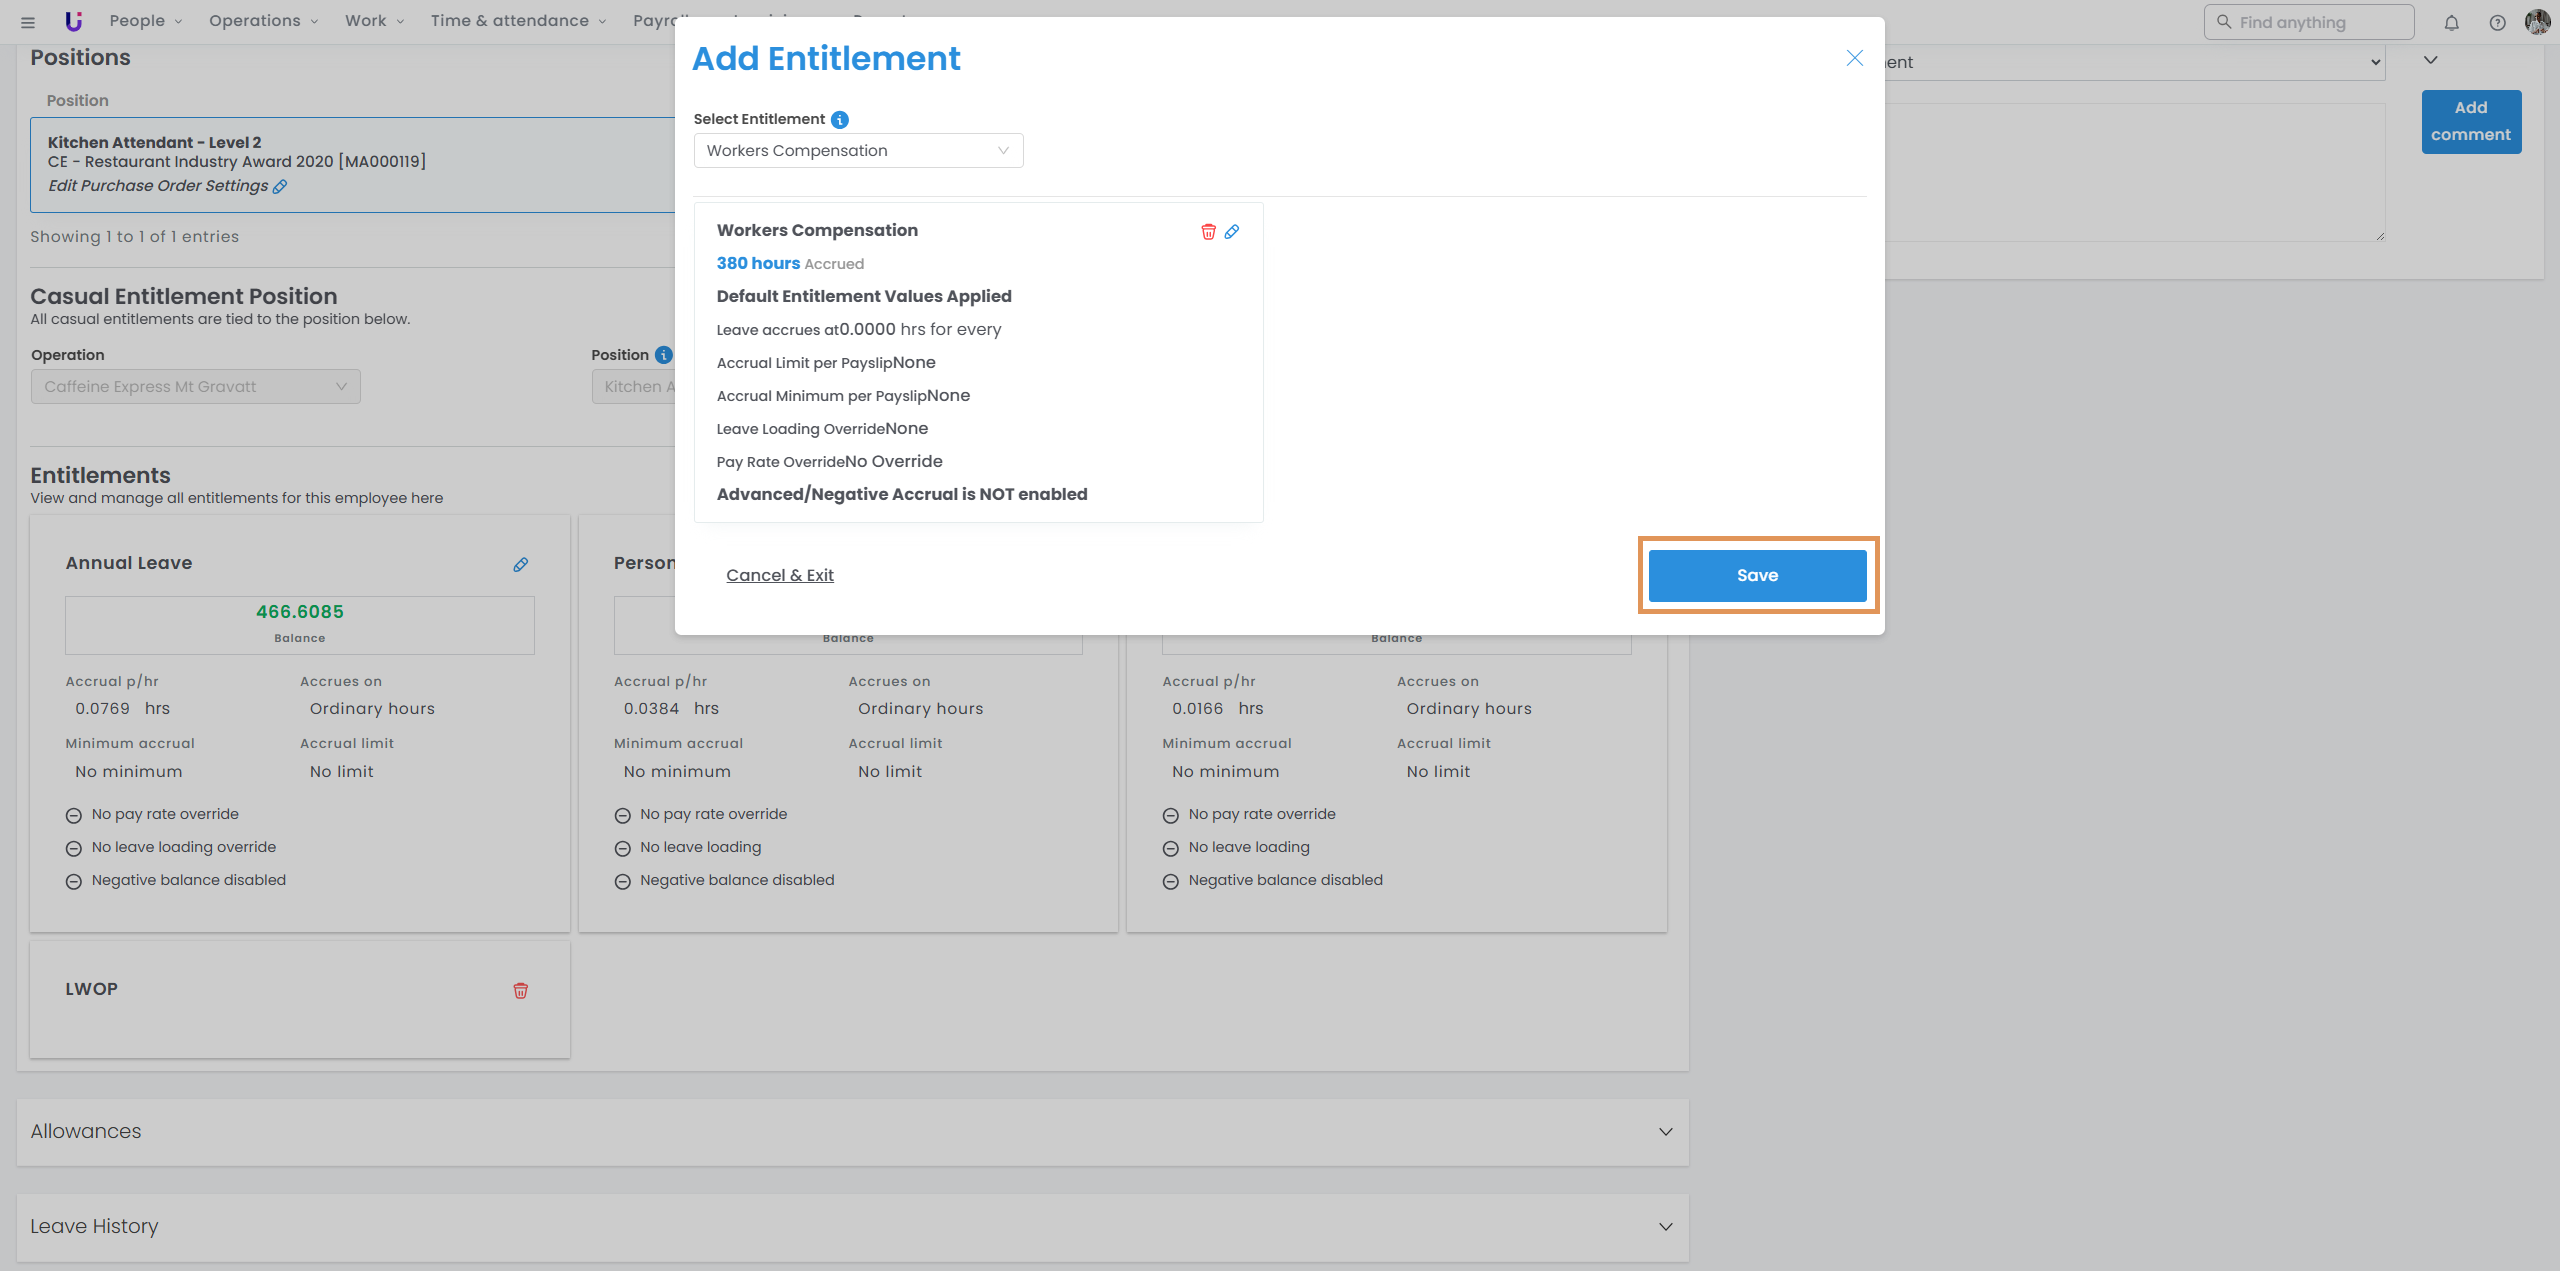The width and height of the screenshot is (2560, 1271).
Task: Open the help question mark icon
Action: (2497, 22)
